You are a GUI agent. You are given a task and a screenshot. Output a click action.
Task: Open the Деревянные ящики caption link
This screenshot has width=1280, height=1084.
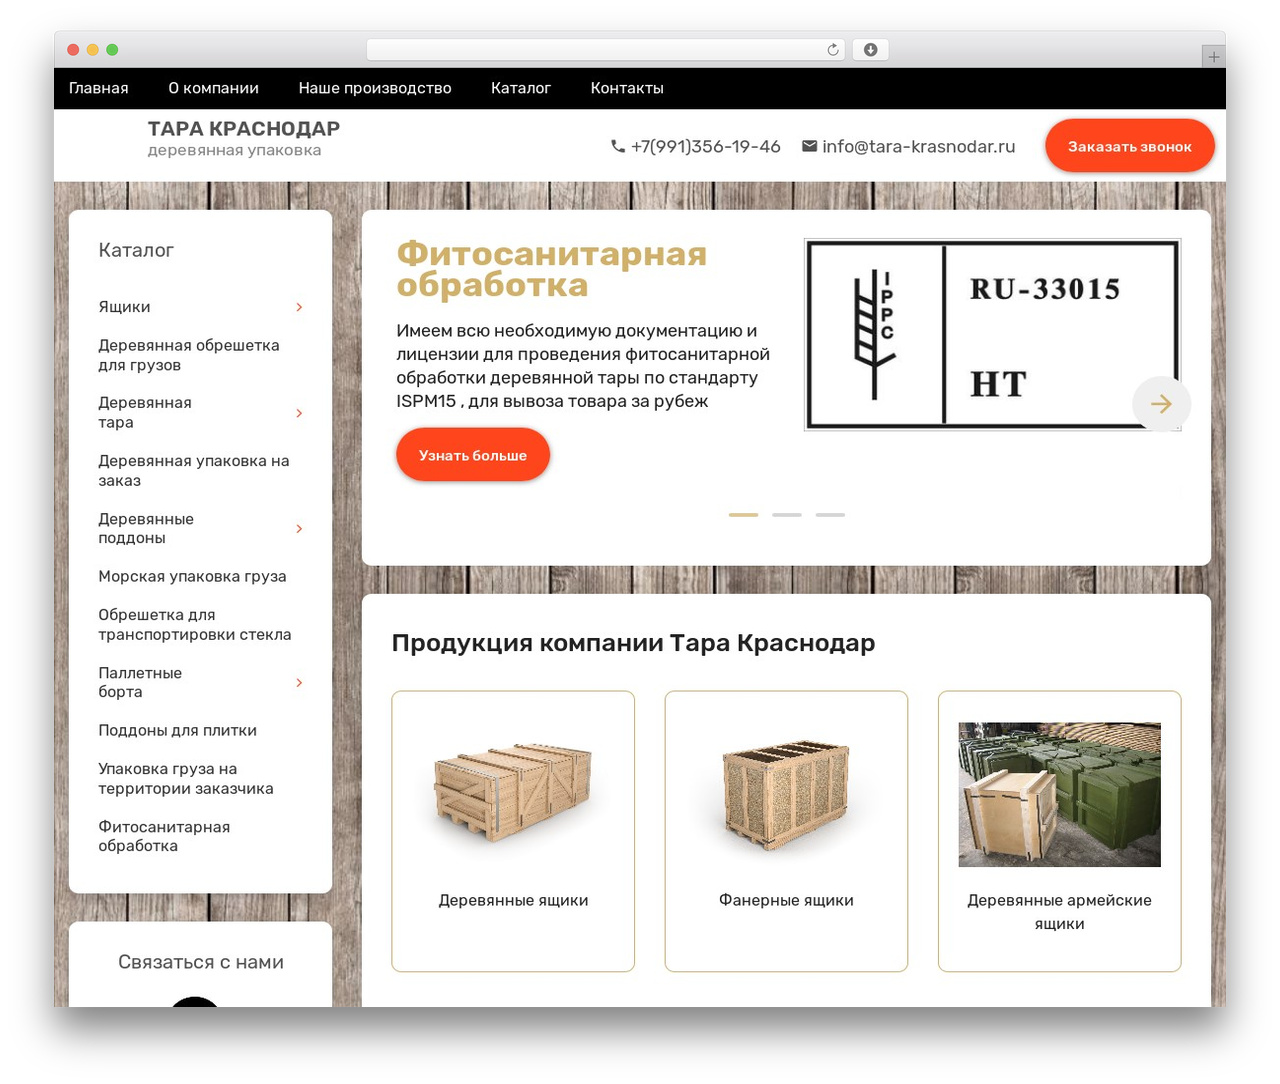(513, 900)
